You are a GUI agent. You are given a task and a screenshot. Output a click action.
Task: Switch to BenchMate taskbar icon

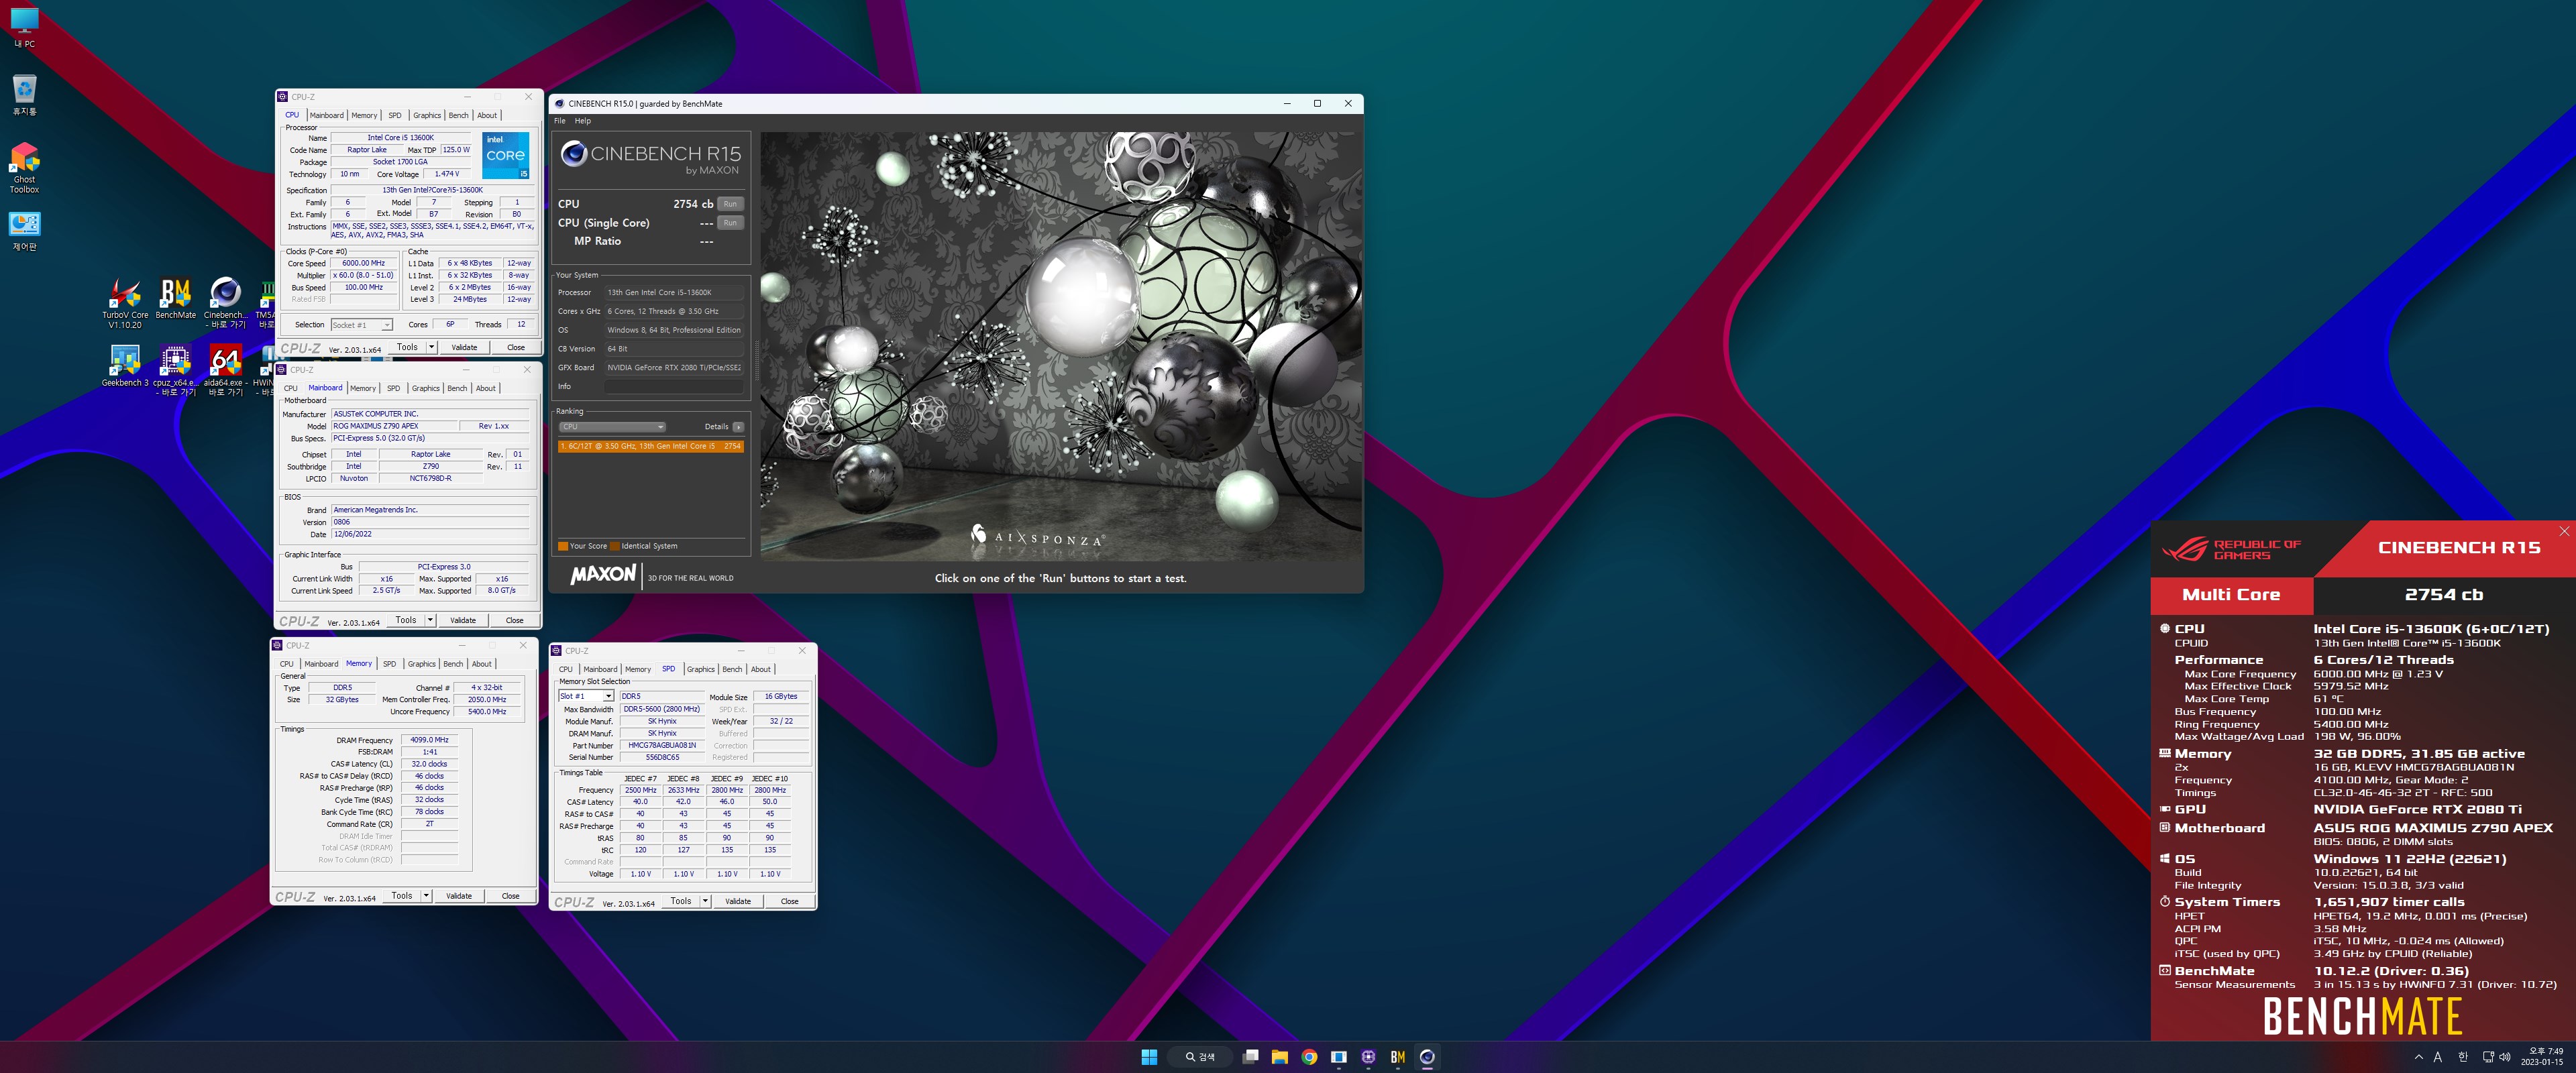1398,1056
